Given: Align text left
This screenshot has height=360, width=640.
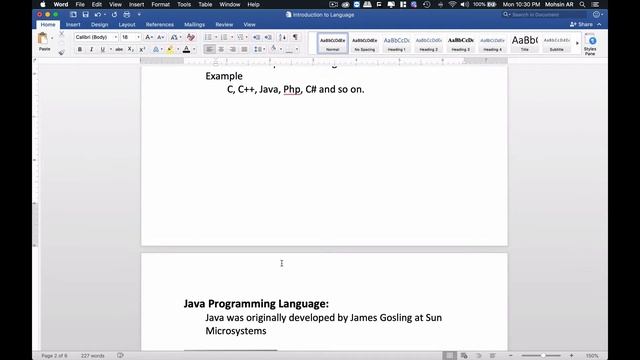Looking at the screenshot, I should (x=209, y=49).
